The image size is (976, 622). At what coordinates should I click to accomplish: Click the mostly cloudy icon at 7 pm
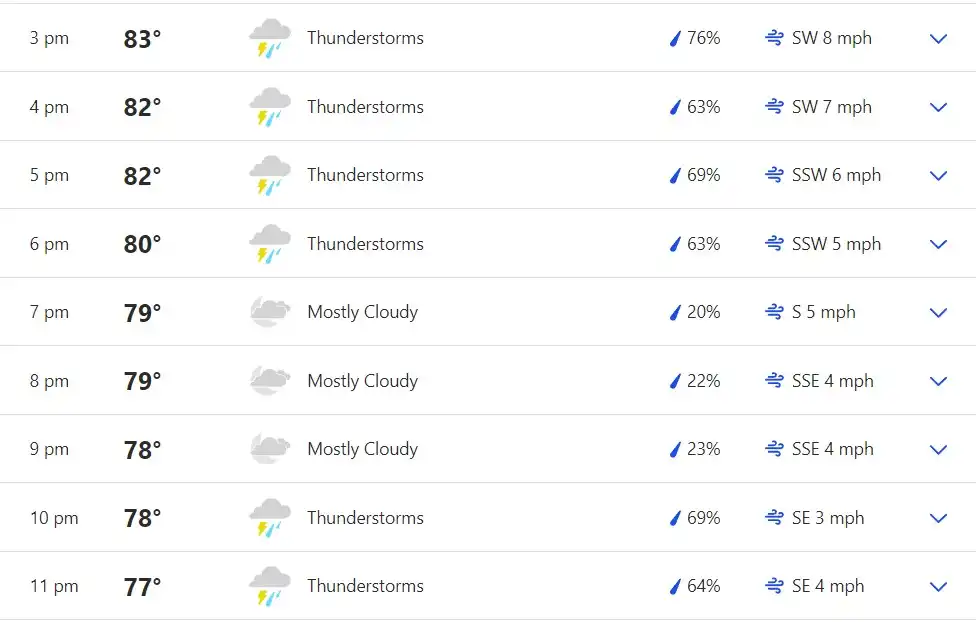coord(270,312)
